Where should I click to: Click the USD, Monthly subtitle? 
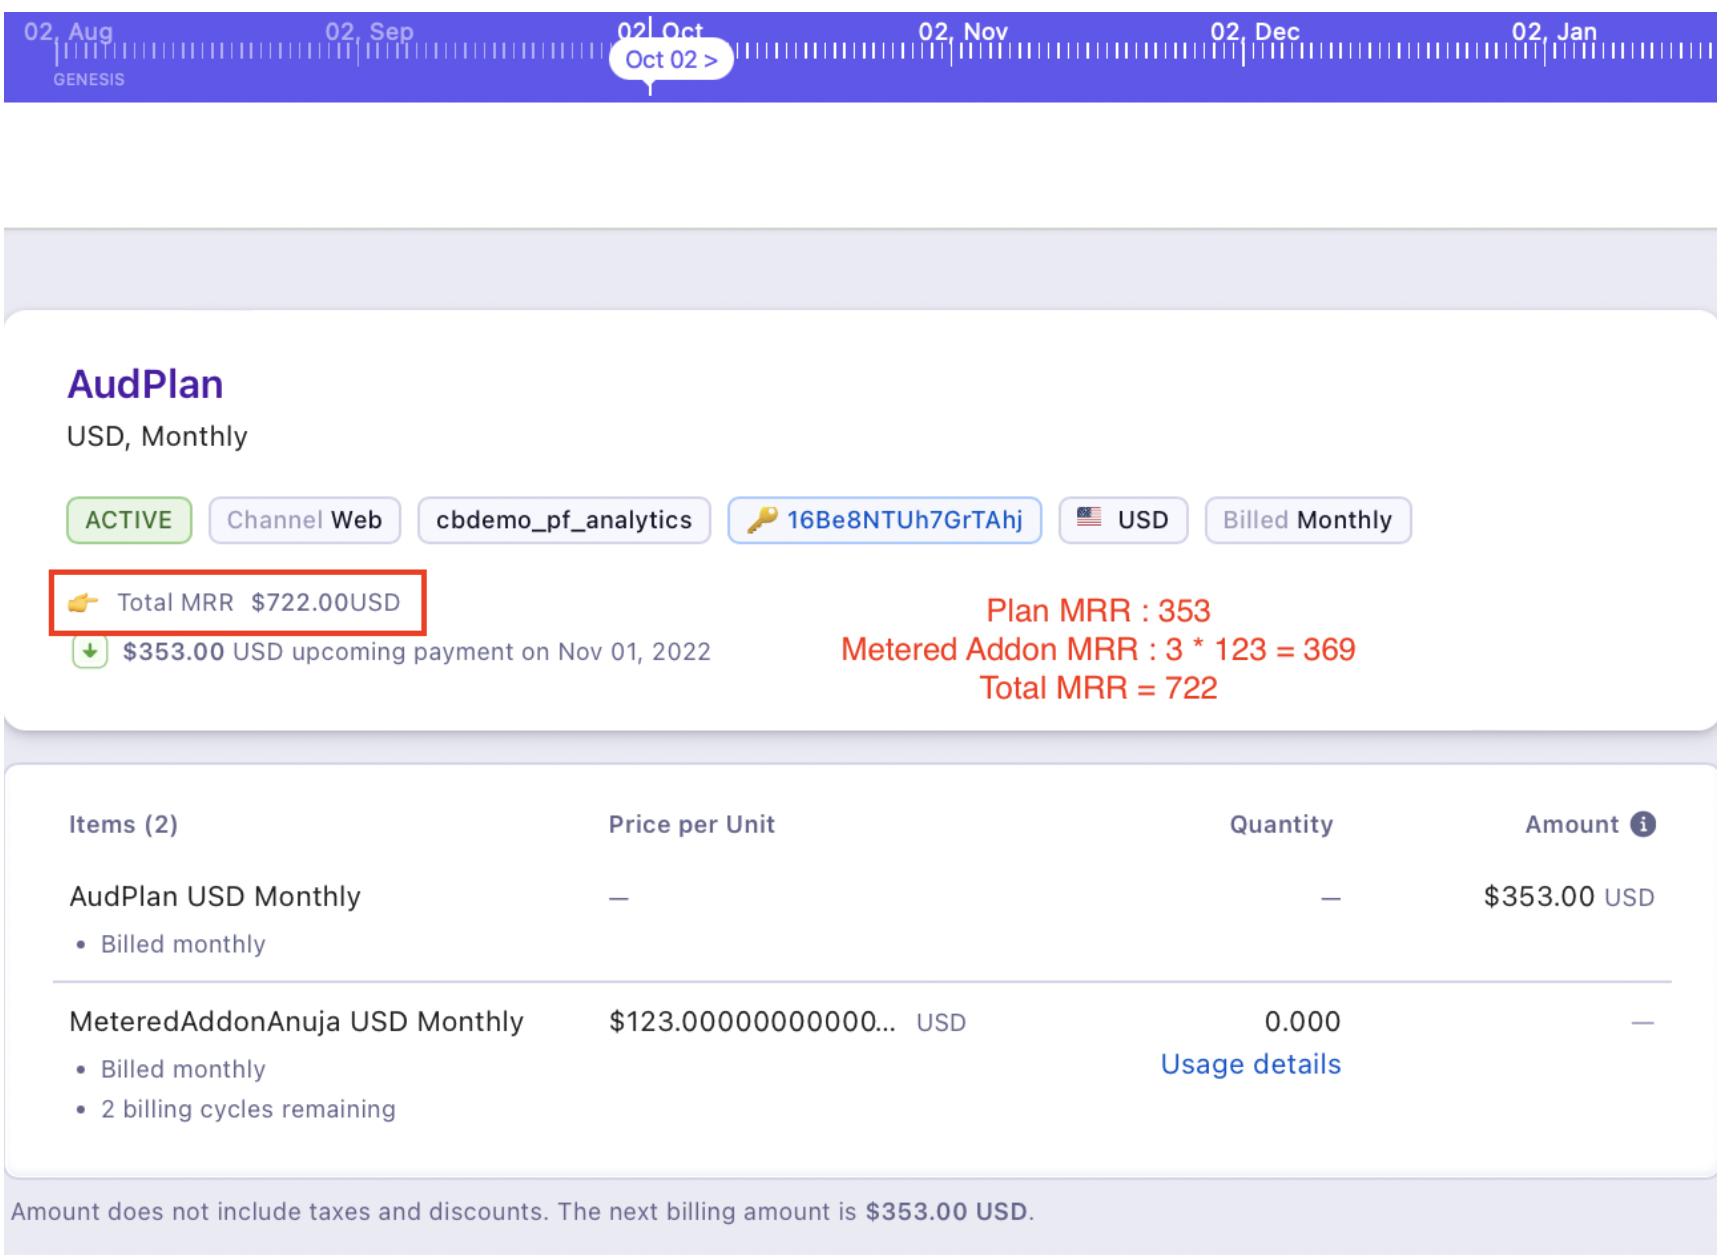tap(157, 437)
